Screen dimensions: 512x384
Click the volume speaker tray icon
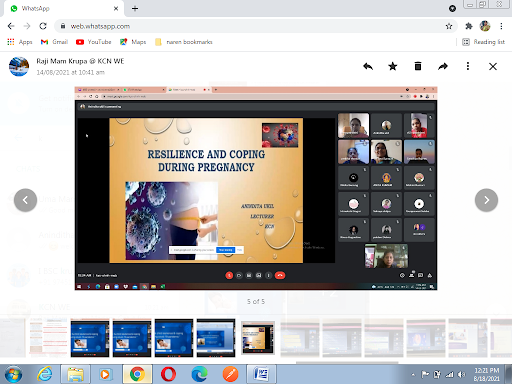click(x=462, y=375)
